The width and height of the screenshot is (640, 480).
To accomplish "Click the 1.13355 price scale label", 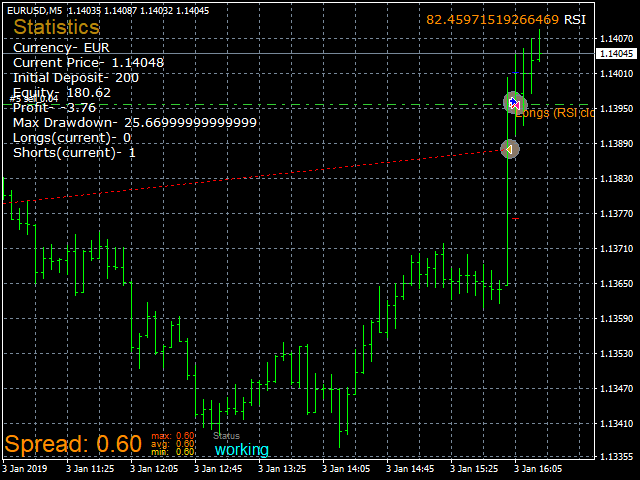I will (616, 456).
